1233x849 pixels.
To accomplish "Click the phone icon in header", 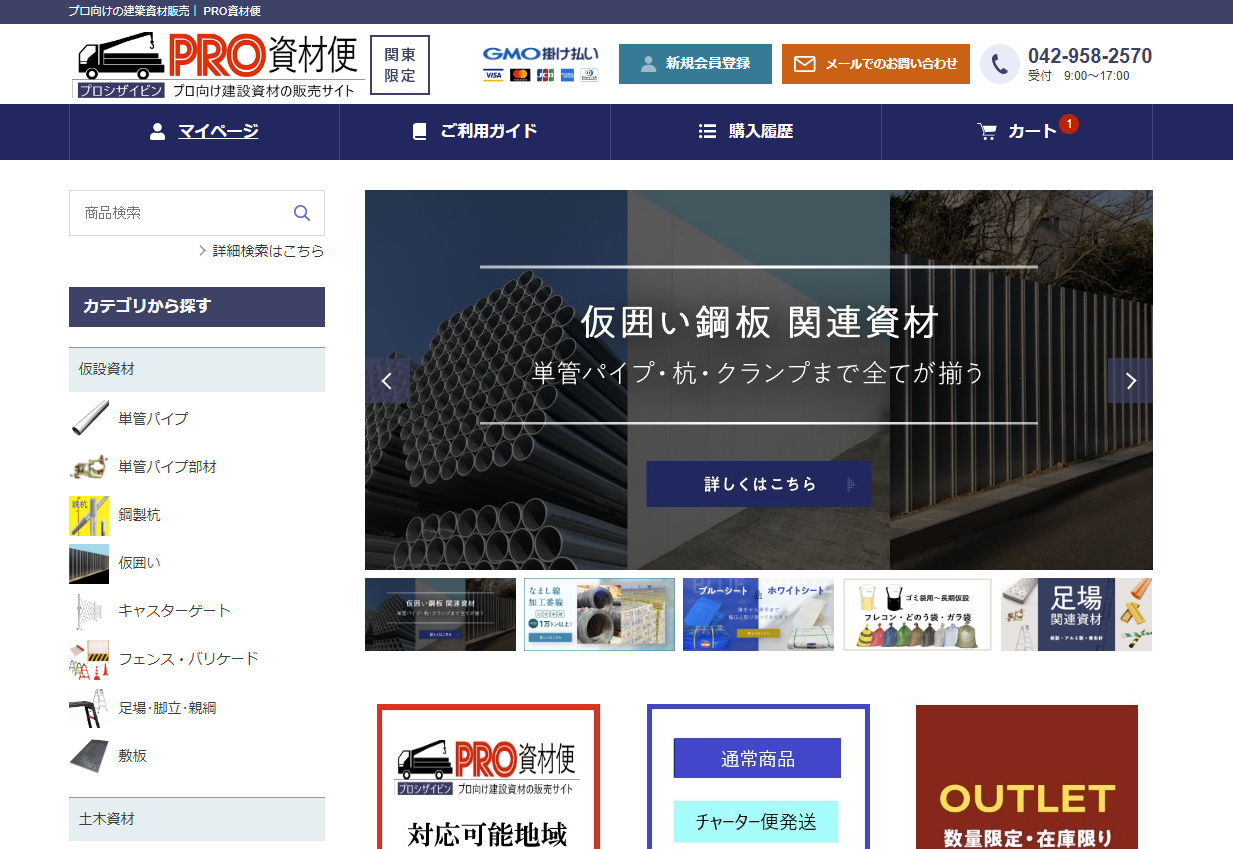I will point(999,64).
